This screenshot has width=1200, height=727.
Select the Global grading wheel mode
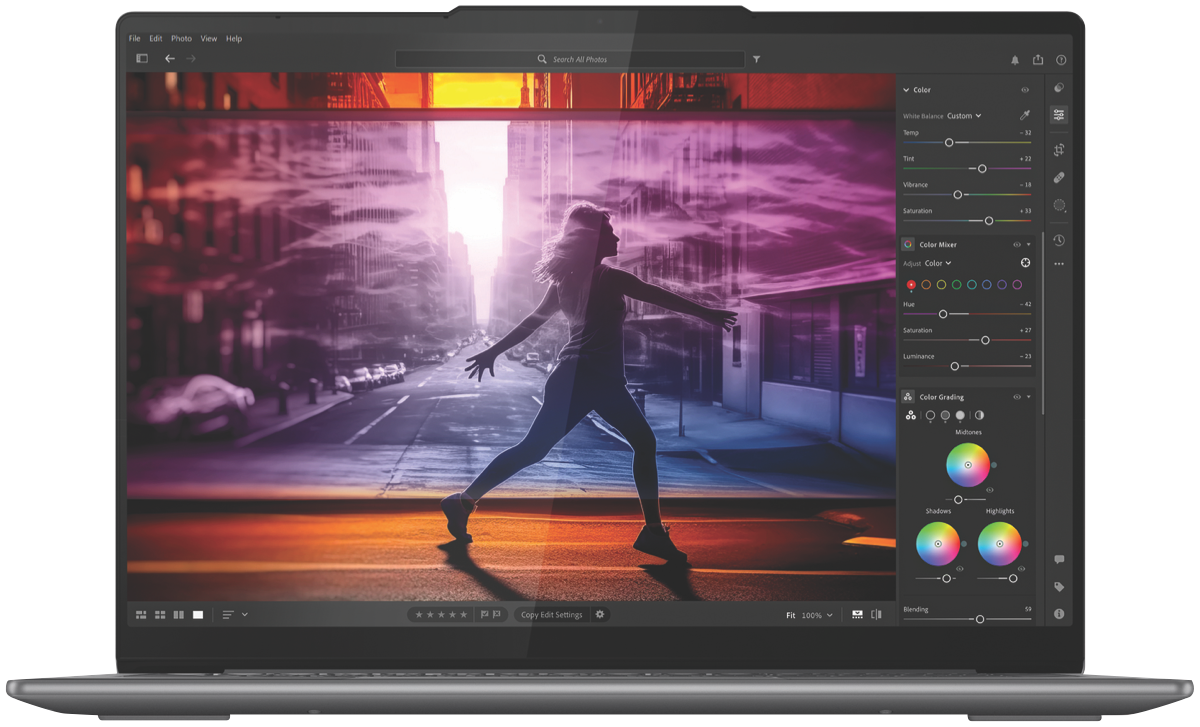click(979, 415)
